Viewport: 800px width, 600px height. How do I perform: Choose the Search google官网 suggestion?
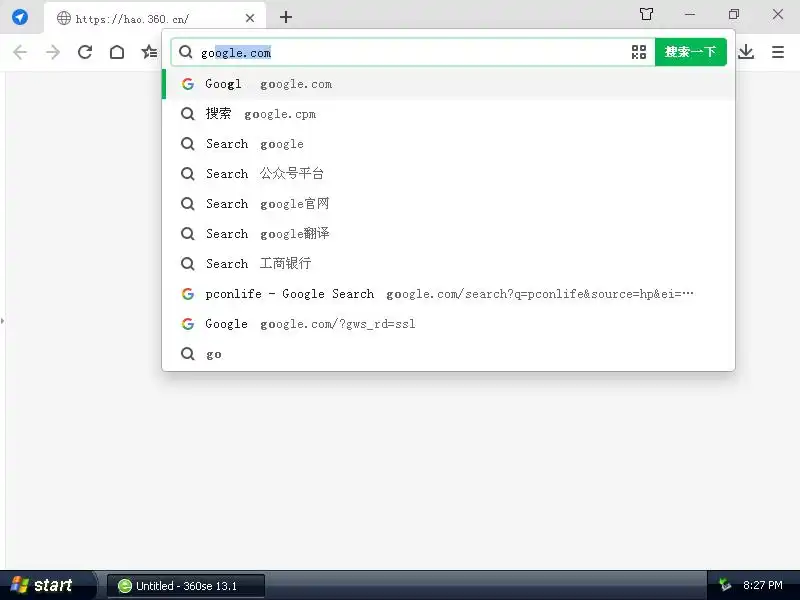click(448, 204)
